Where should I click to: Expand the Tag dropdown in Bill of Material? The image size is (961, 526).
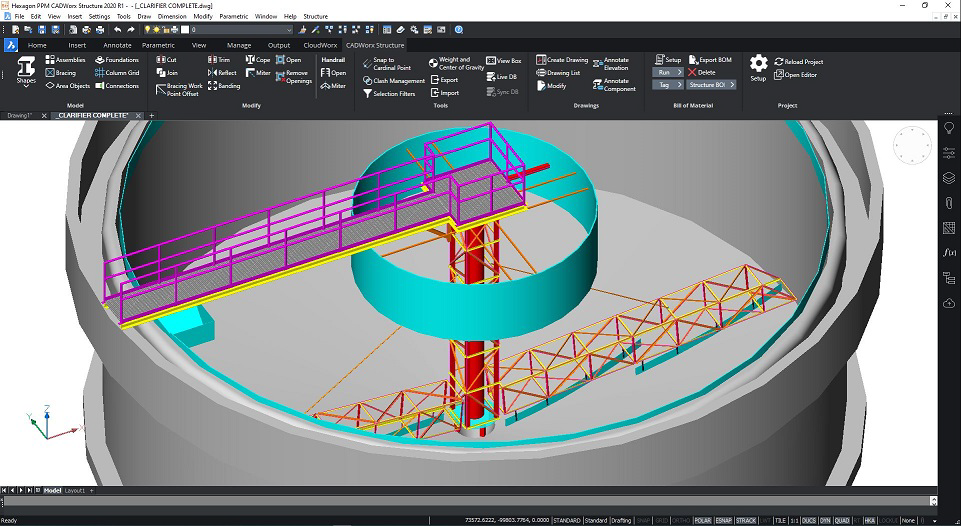(x=669, y=85)
